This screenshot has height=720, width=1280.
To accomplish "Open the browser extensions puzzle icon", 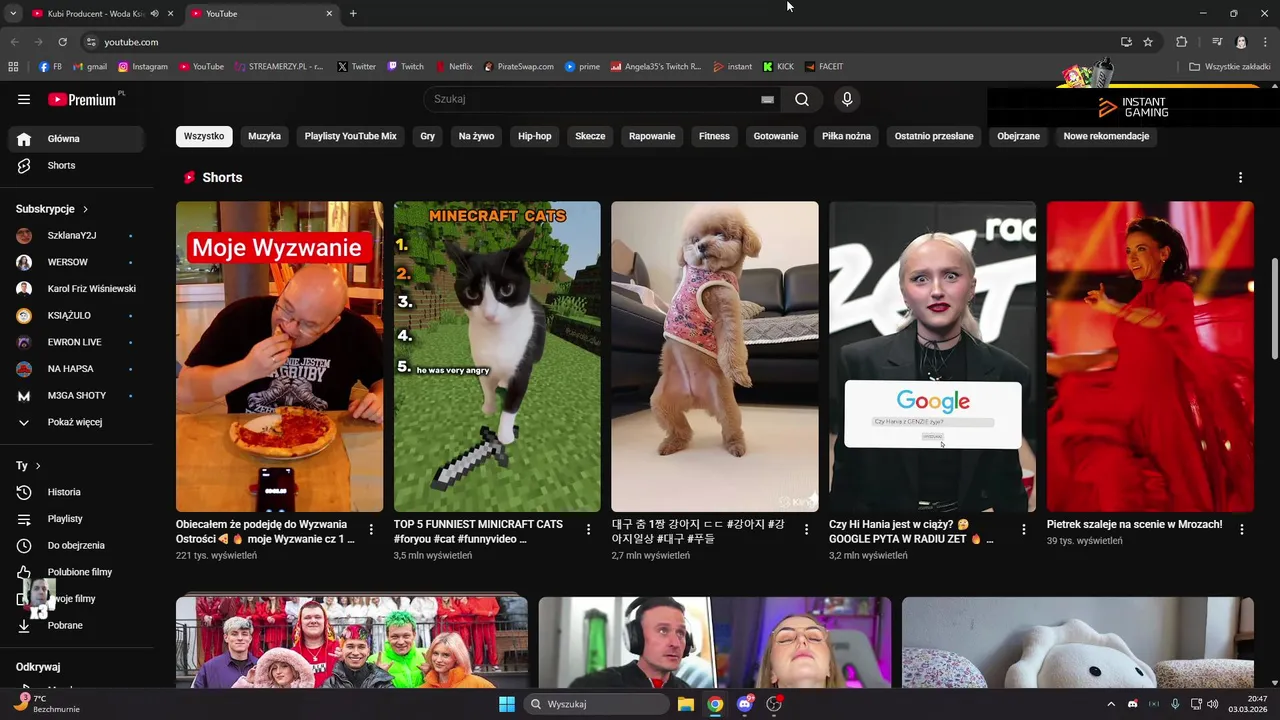I will pyautogui.click(x=1181, y=42).
